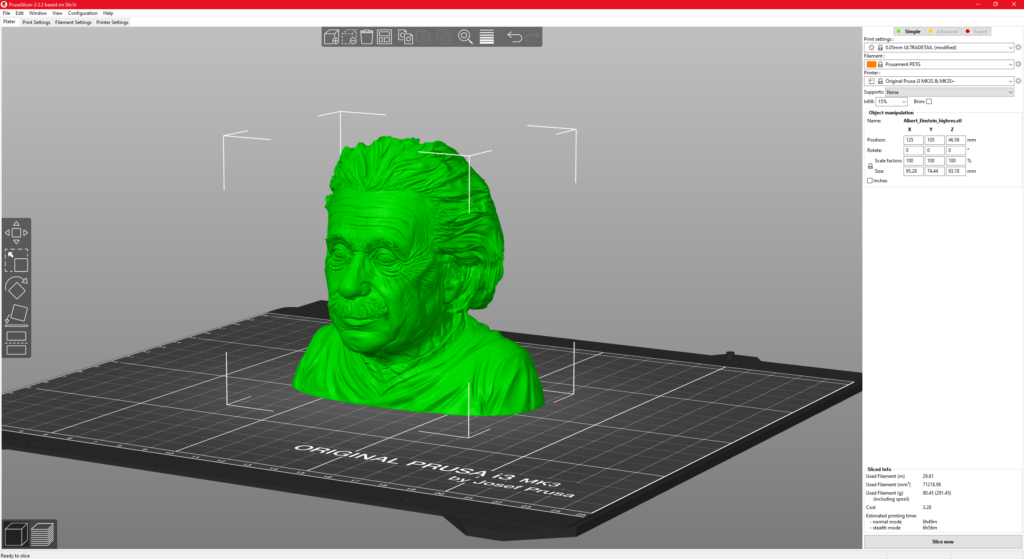Switch to Simple mode
The height and width of the screenshot is (559, 1024).
click(x=909, y=32)
